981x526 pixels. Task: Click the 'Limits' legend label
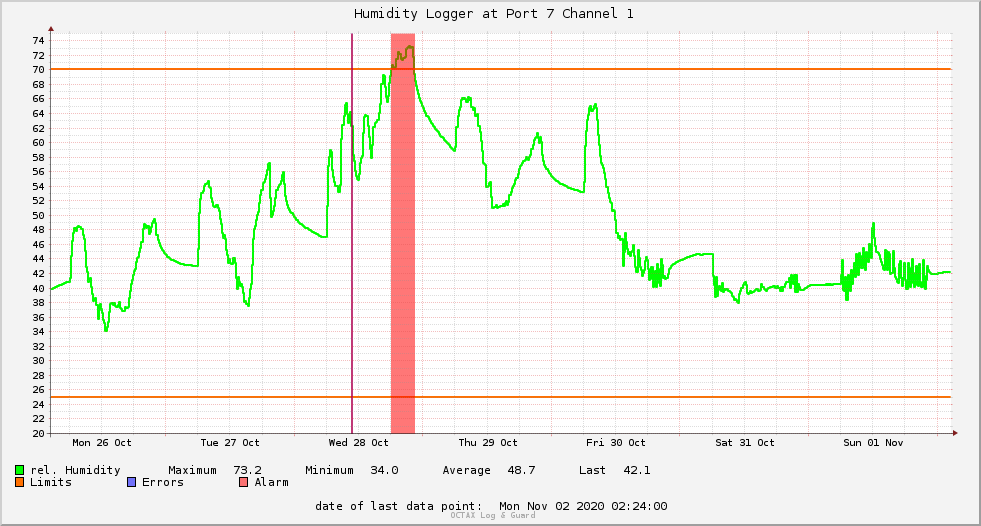[x=51, y=482]
